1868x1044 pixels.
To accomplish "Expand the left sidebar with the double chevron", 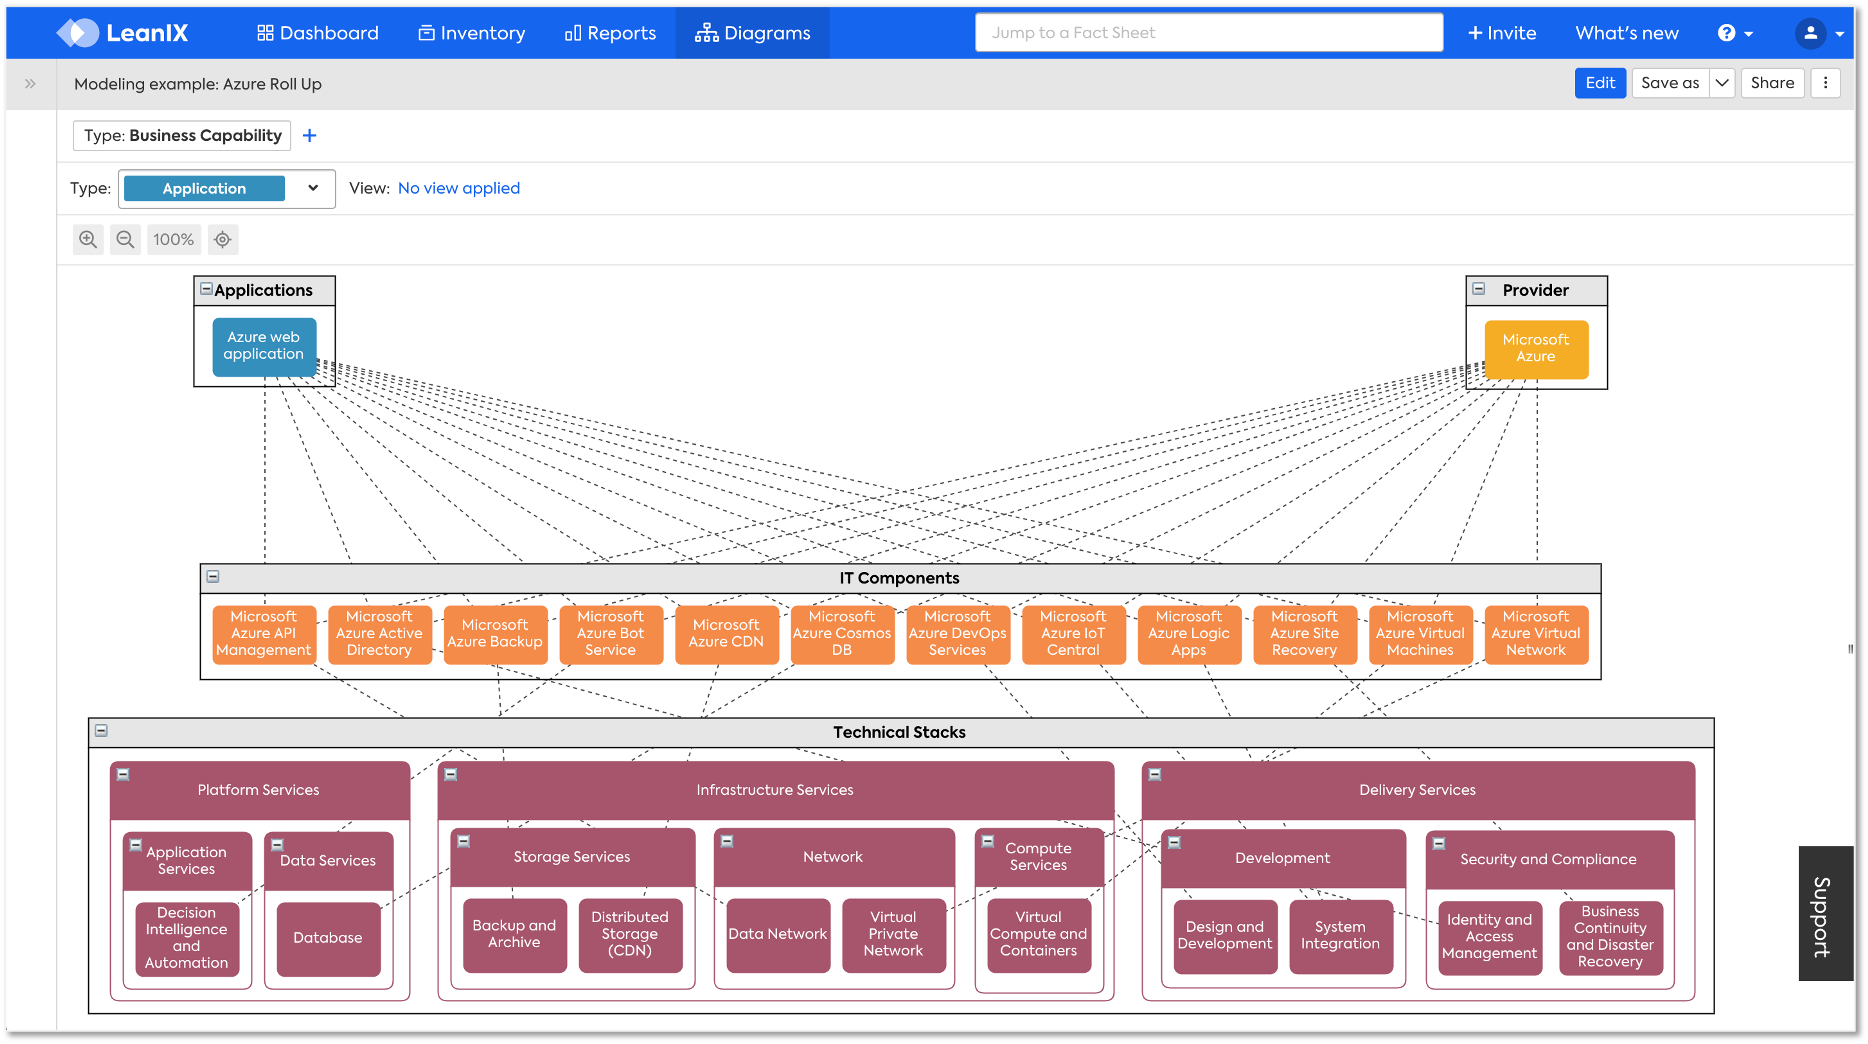I will pyautogui.click(x=30, y=84).
